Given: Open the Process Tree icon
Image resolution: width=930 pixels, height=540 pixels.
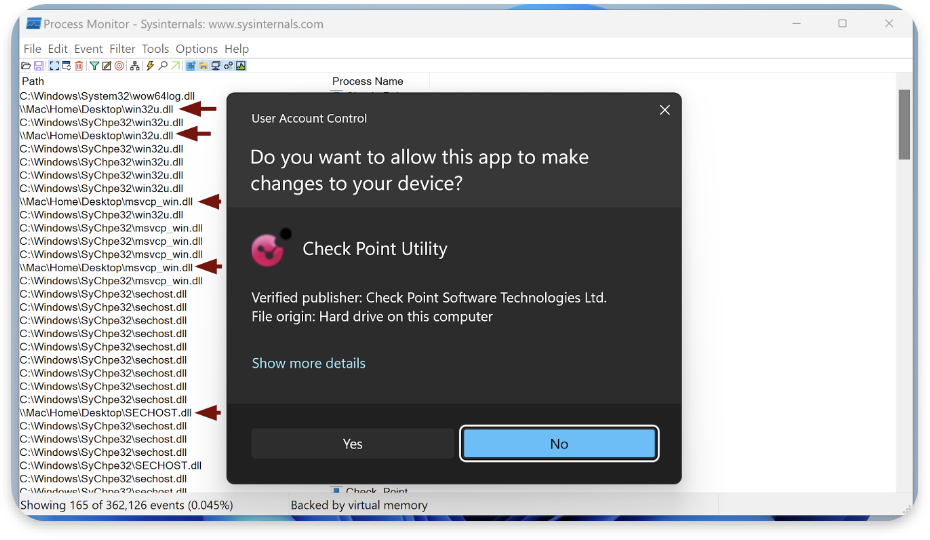Looking at the screenshot, I should (x=135, y=66).
